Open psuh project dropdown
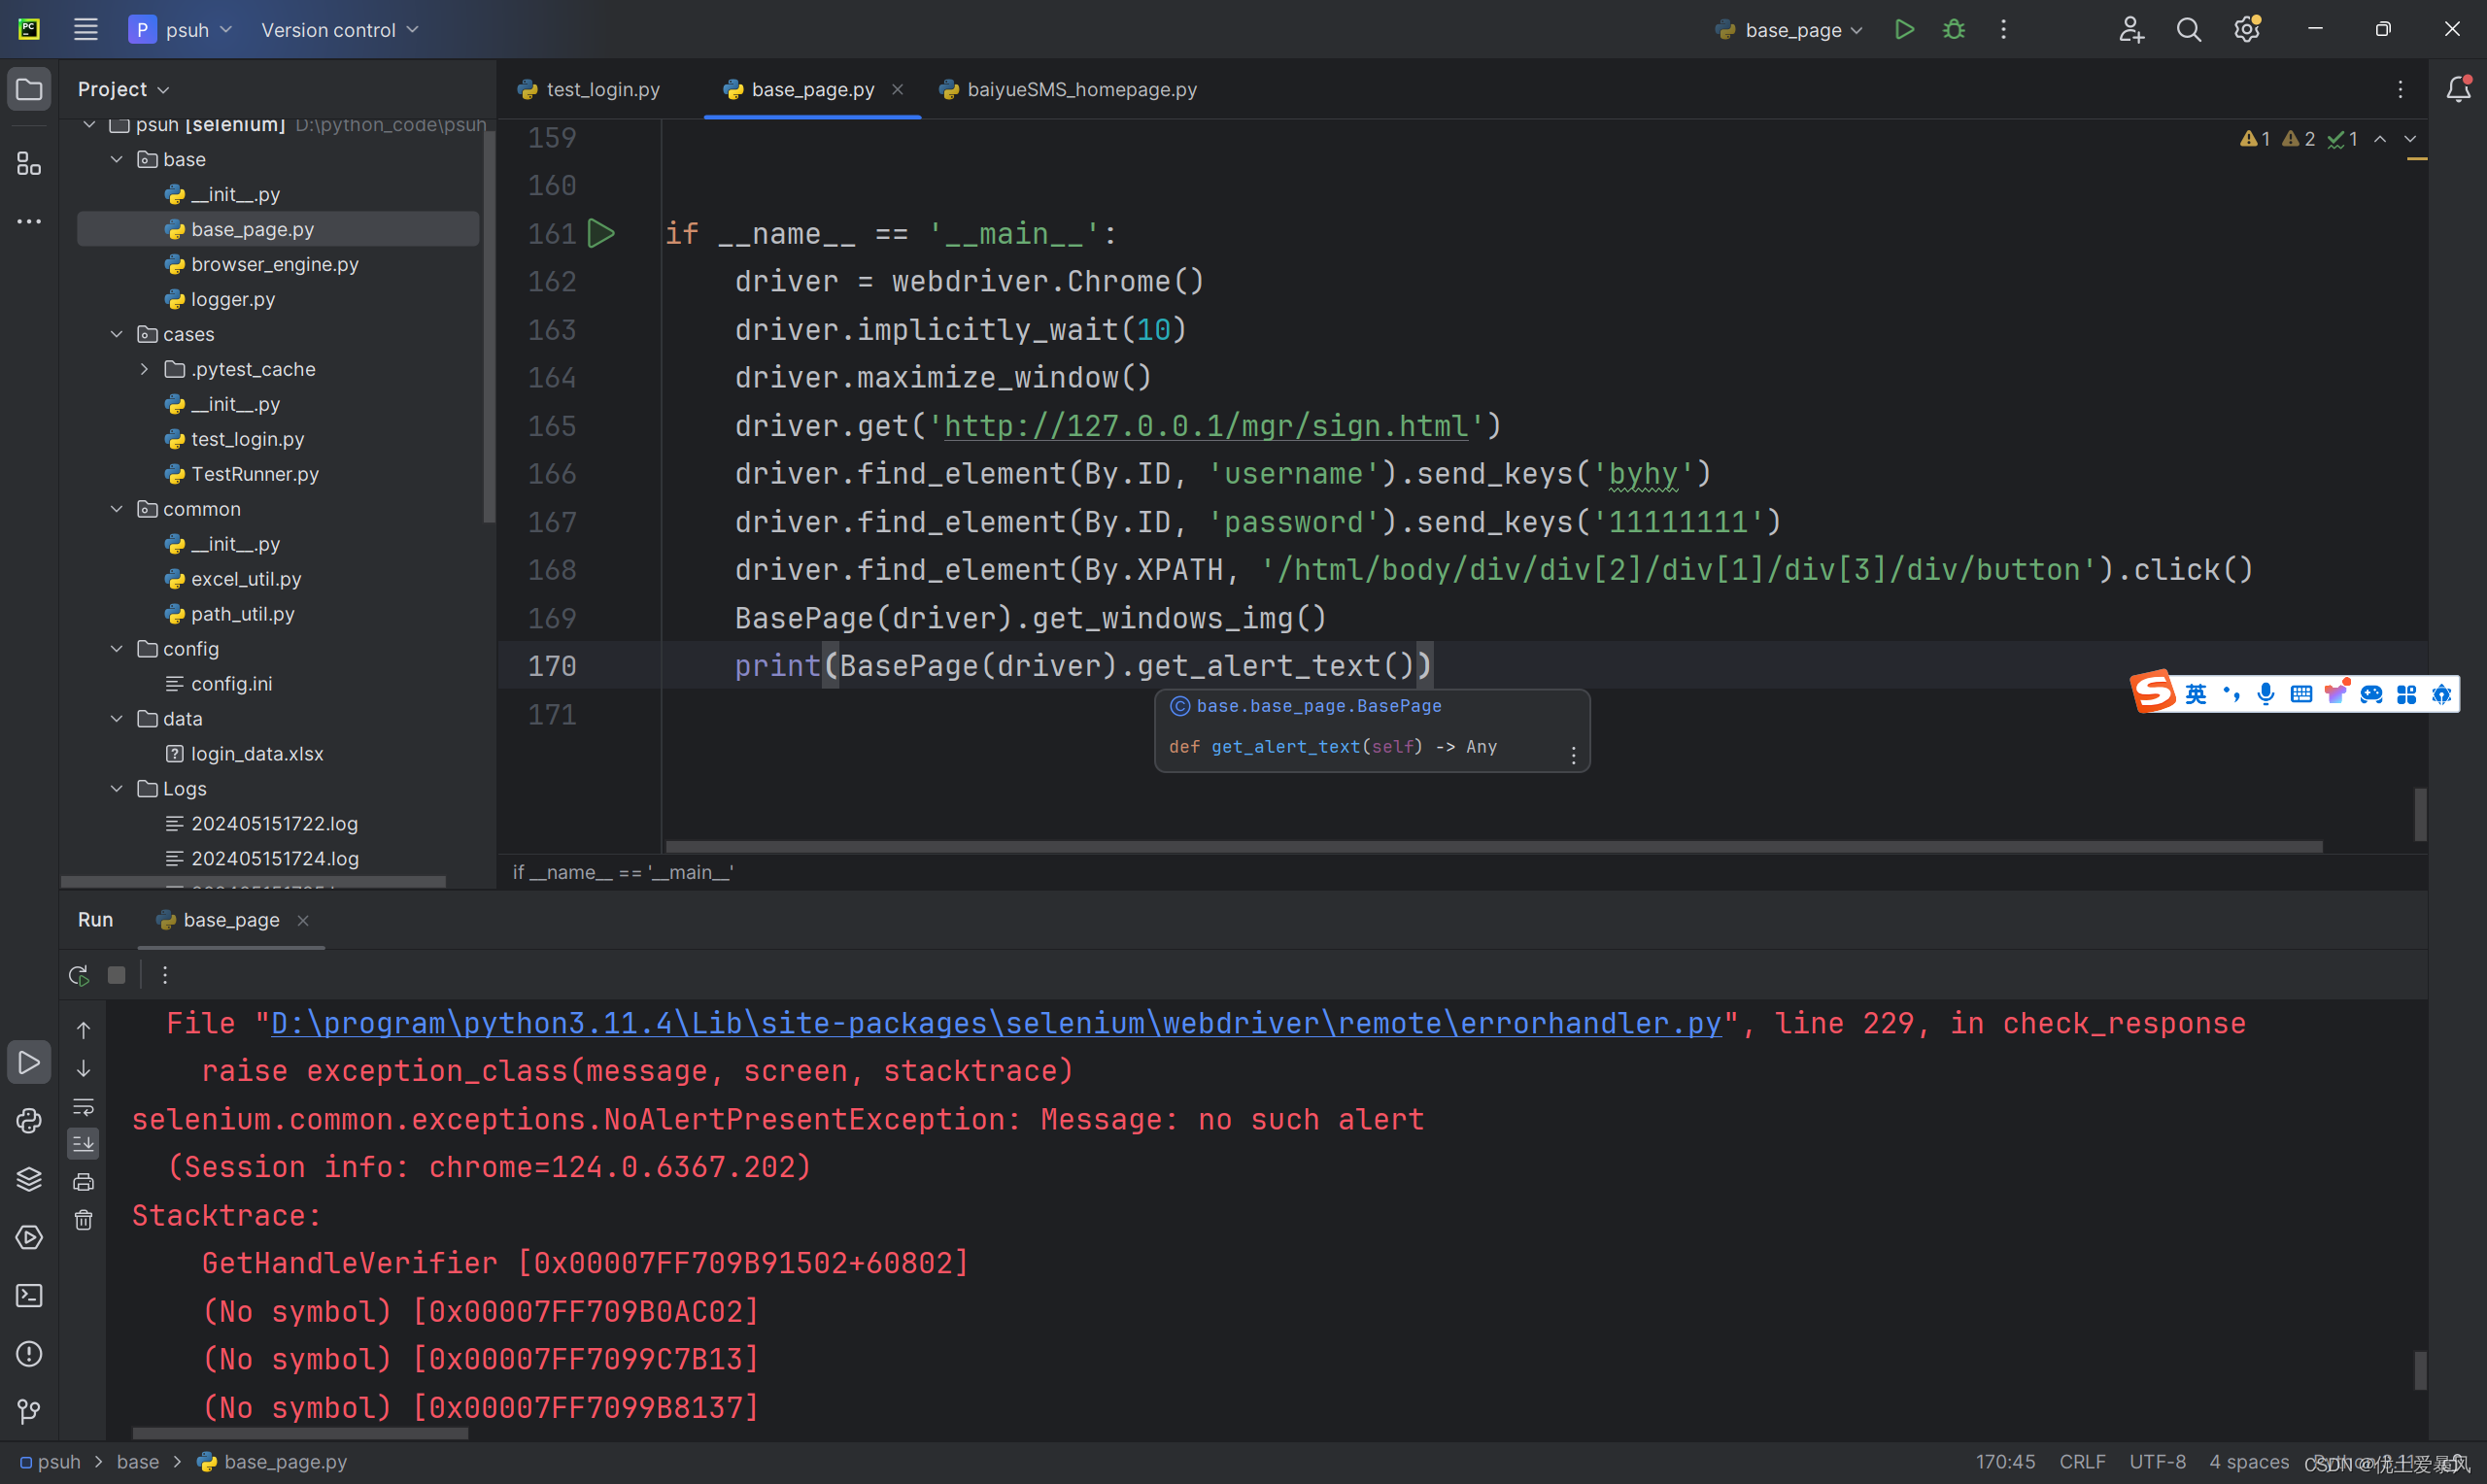 (x=181, y=29)
